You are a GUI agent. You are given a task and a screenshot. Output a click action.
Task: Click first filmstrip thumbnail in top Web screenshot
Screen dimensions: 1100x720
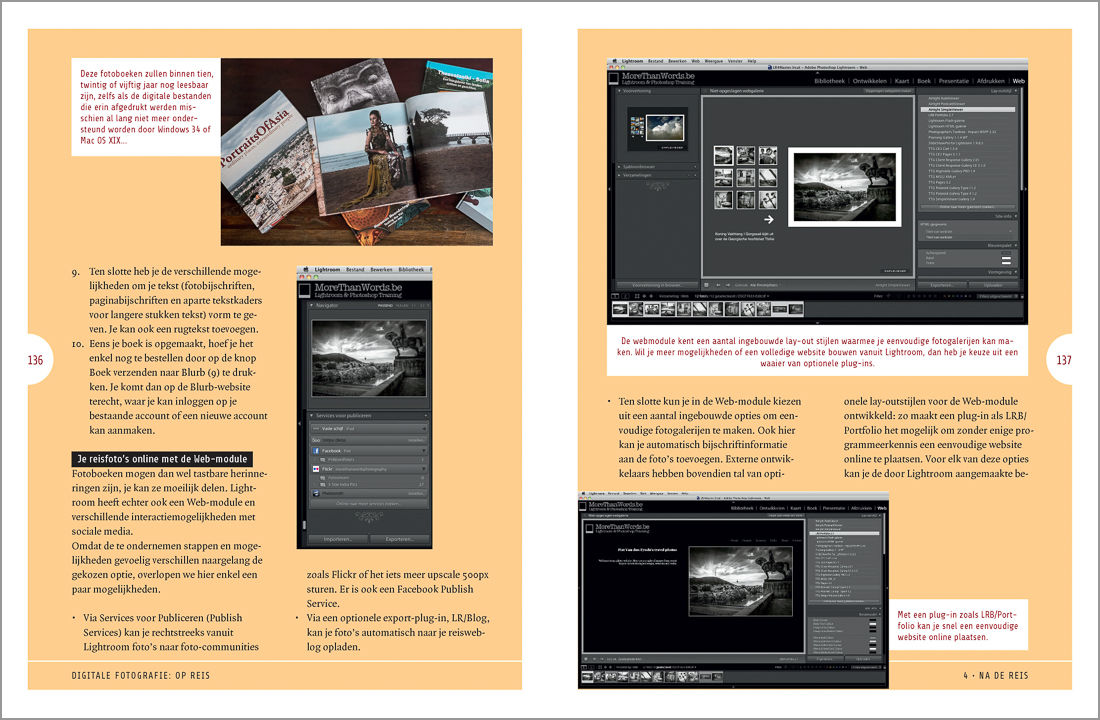point(620,309)
